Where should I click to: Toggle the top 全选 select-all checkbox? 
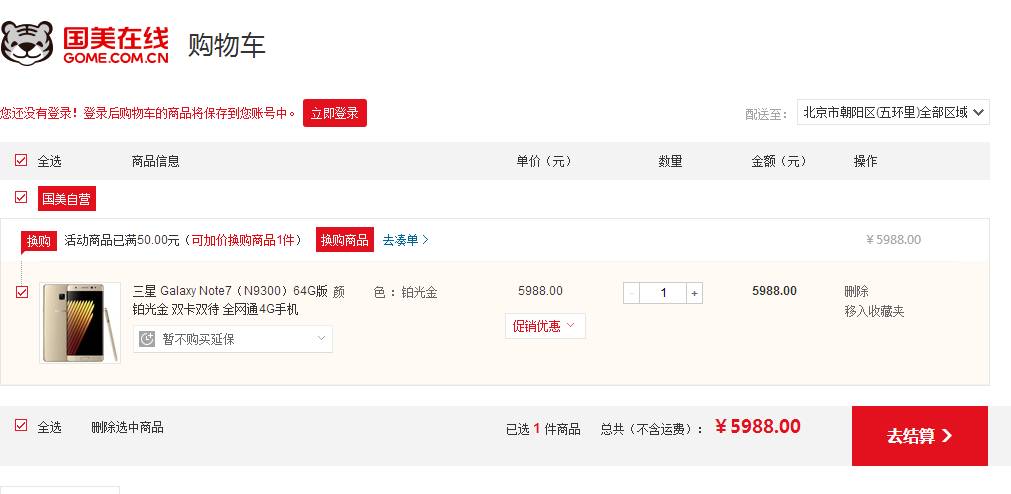tap(21, 160)
